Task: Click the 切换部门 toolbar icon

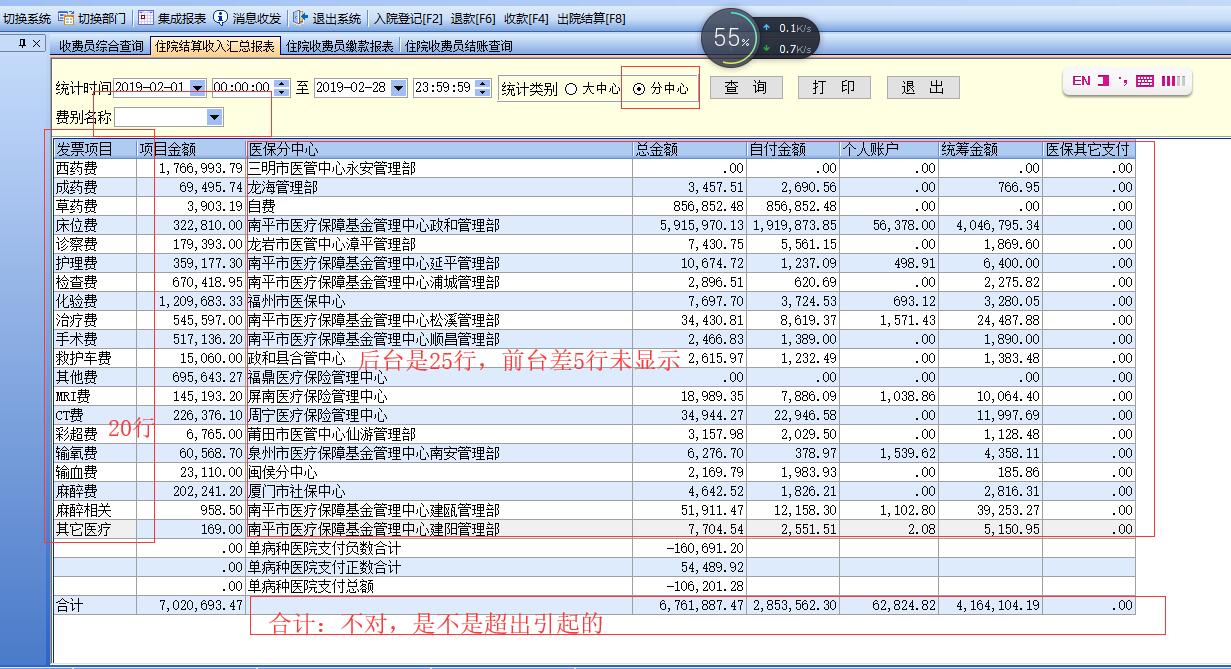Action: (x=66, y=18)
